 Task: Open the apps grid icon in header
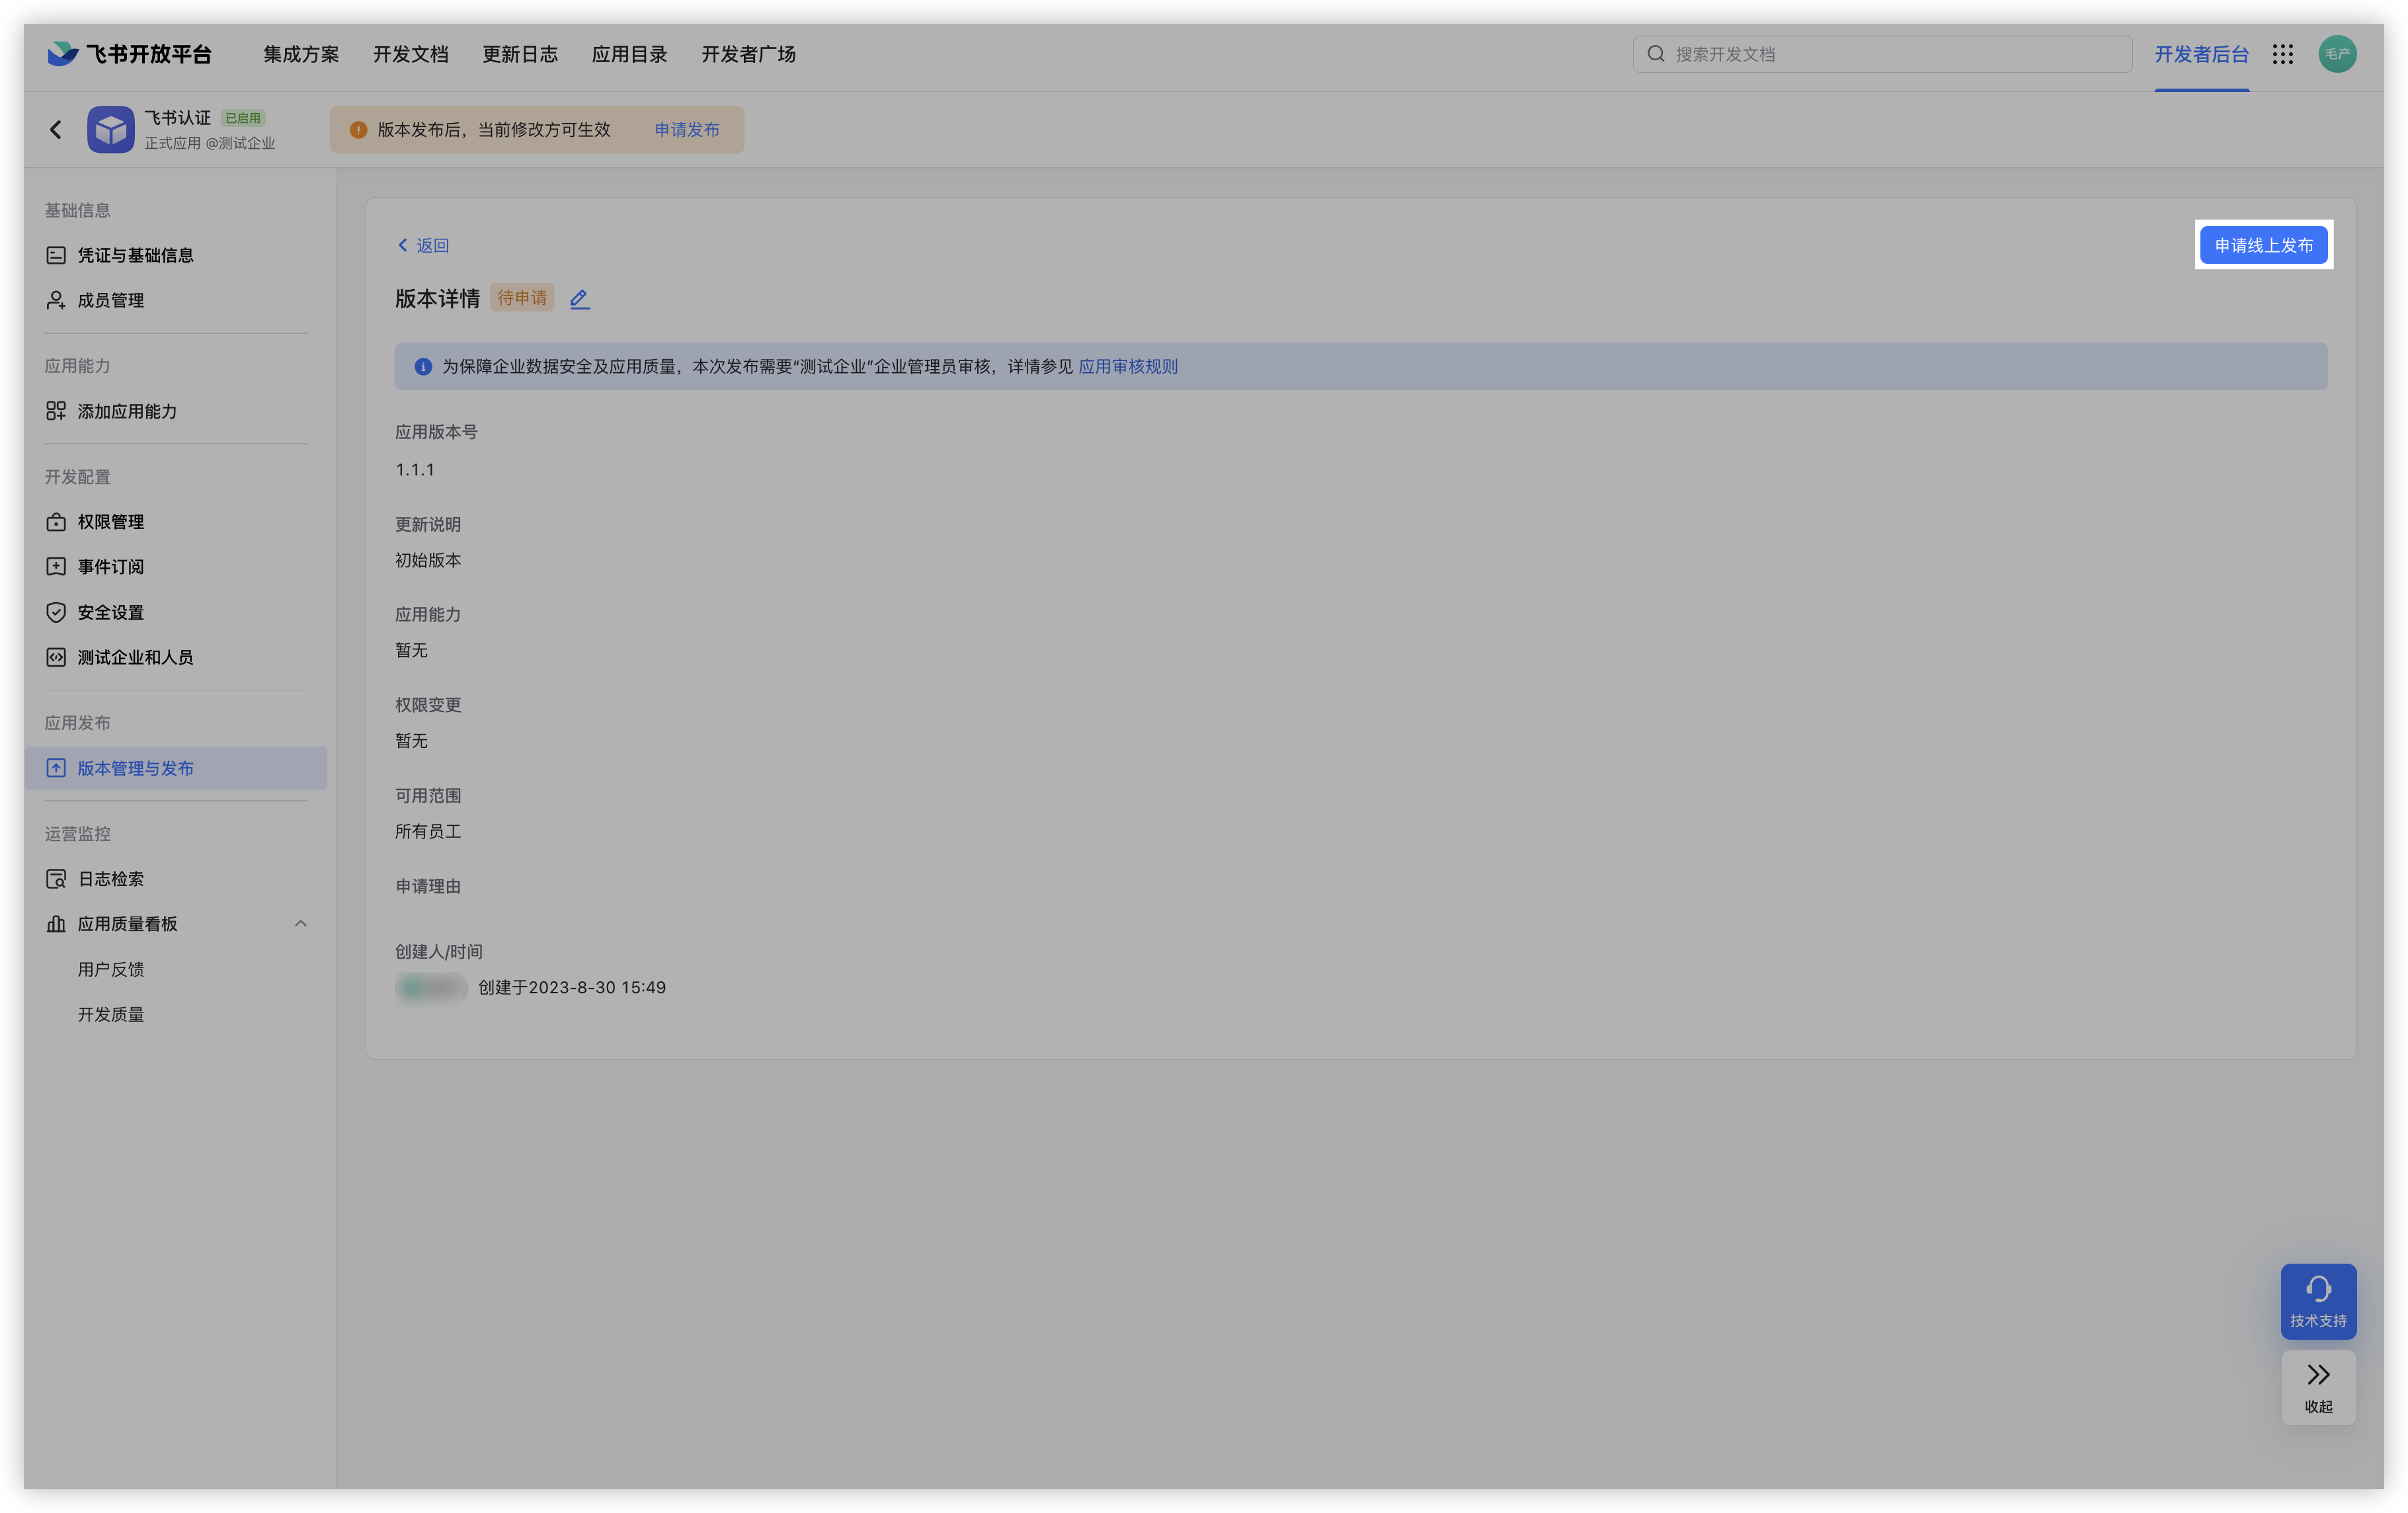[2282, 54]
